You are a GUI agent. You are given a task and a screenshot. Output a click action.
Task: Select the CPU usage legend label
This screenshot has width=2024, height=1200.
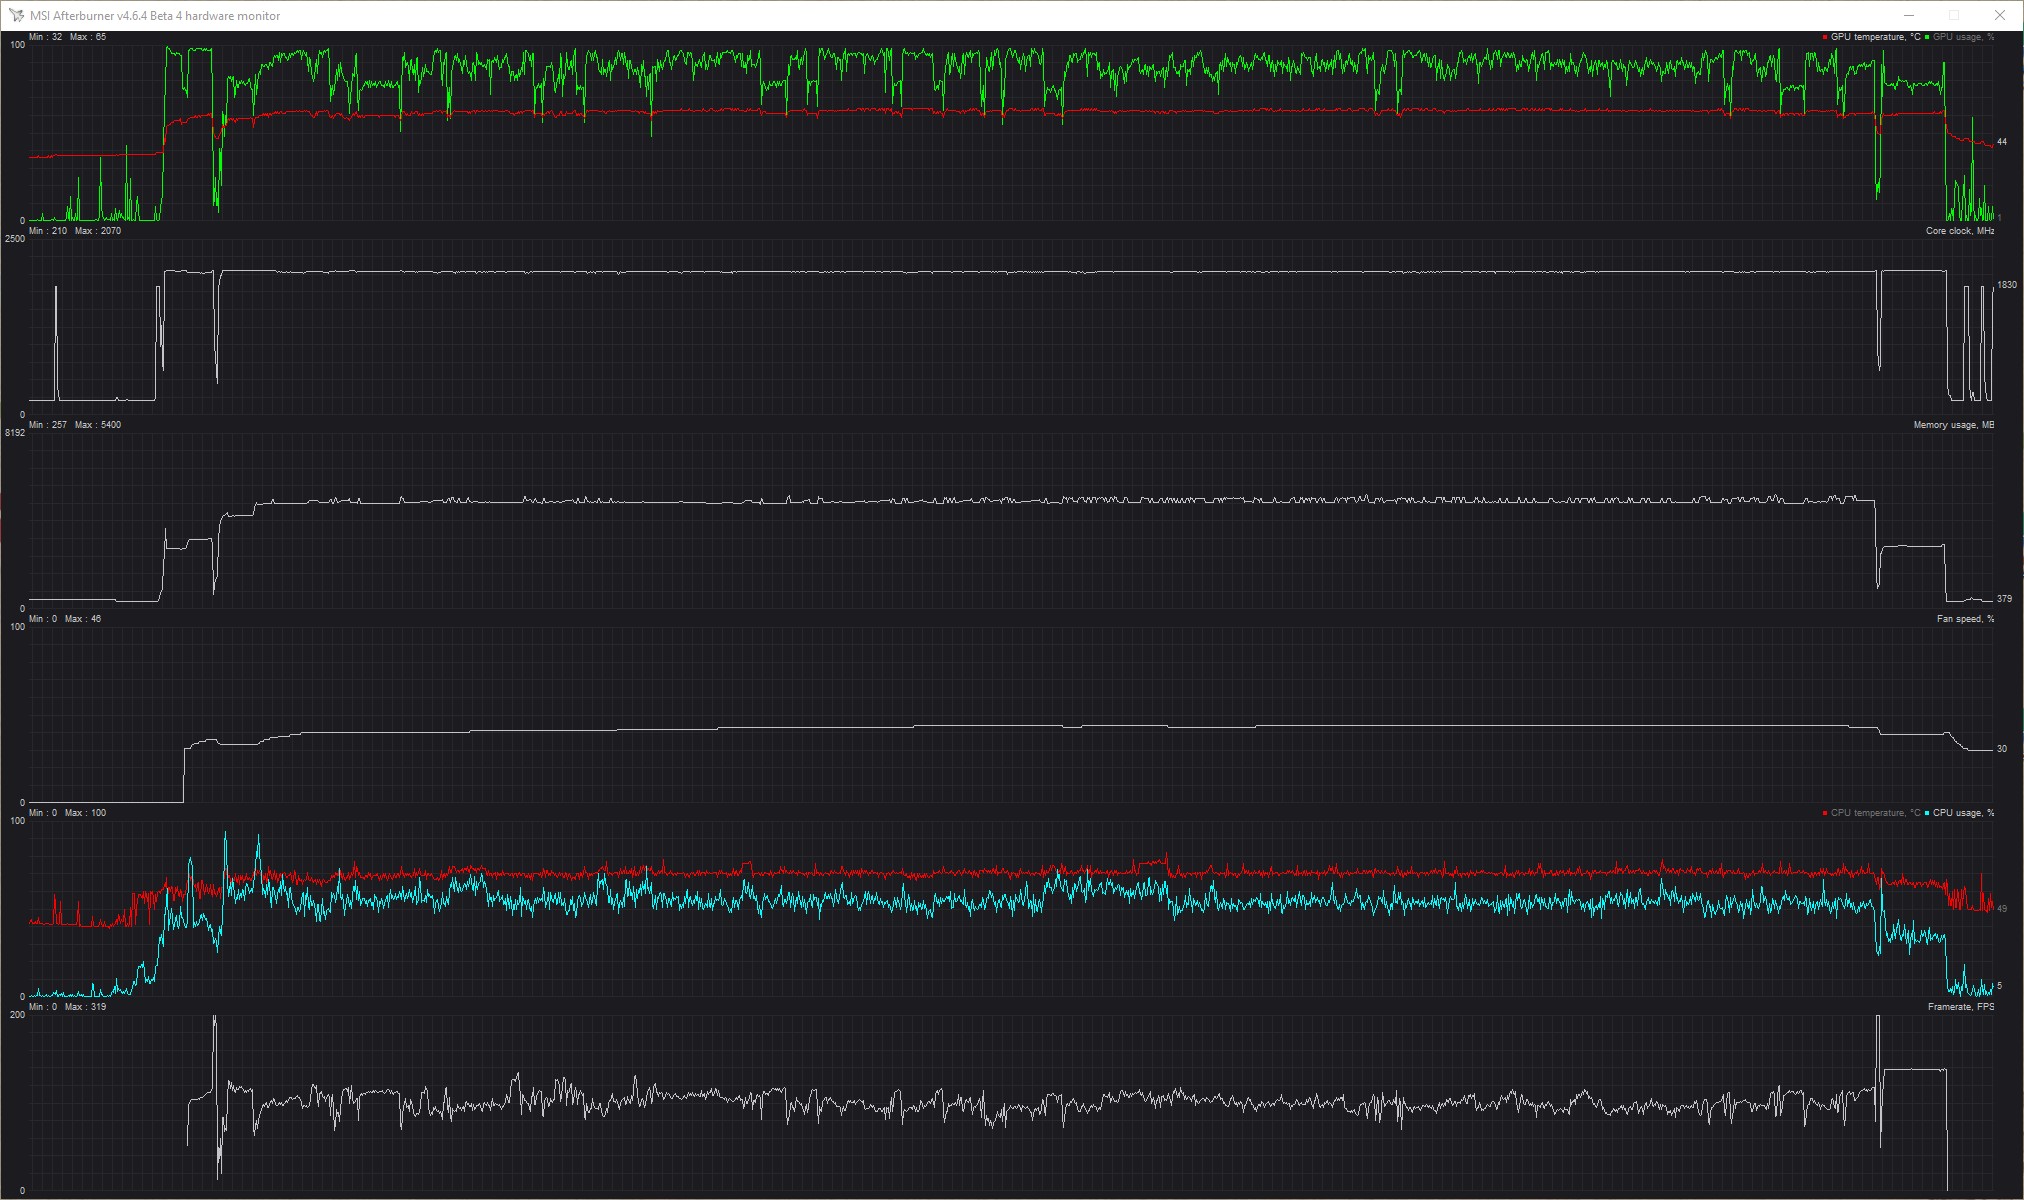1963,813
